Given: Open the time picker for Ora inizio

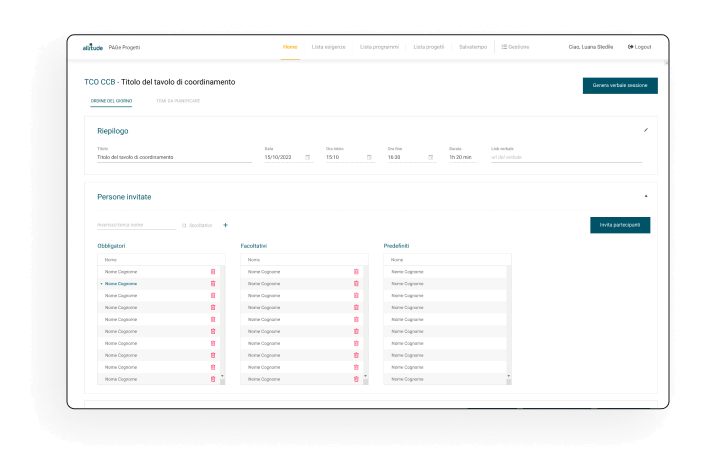Looking at the screenshot, I should tap(369, 157).
